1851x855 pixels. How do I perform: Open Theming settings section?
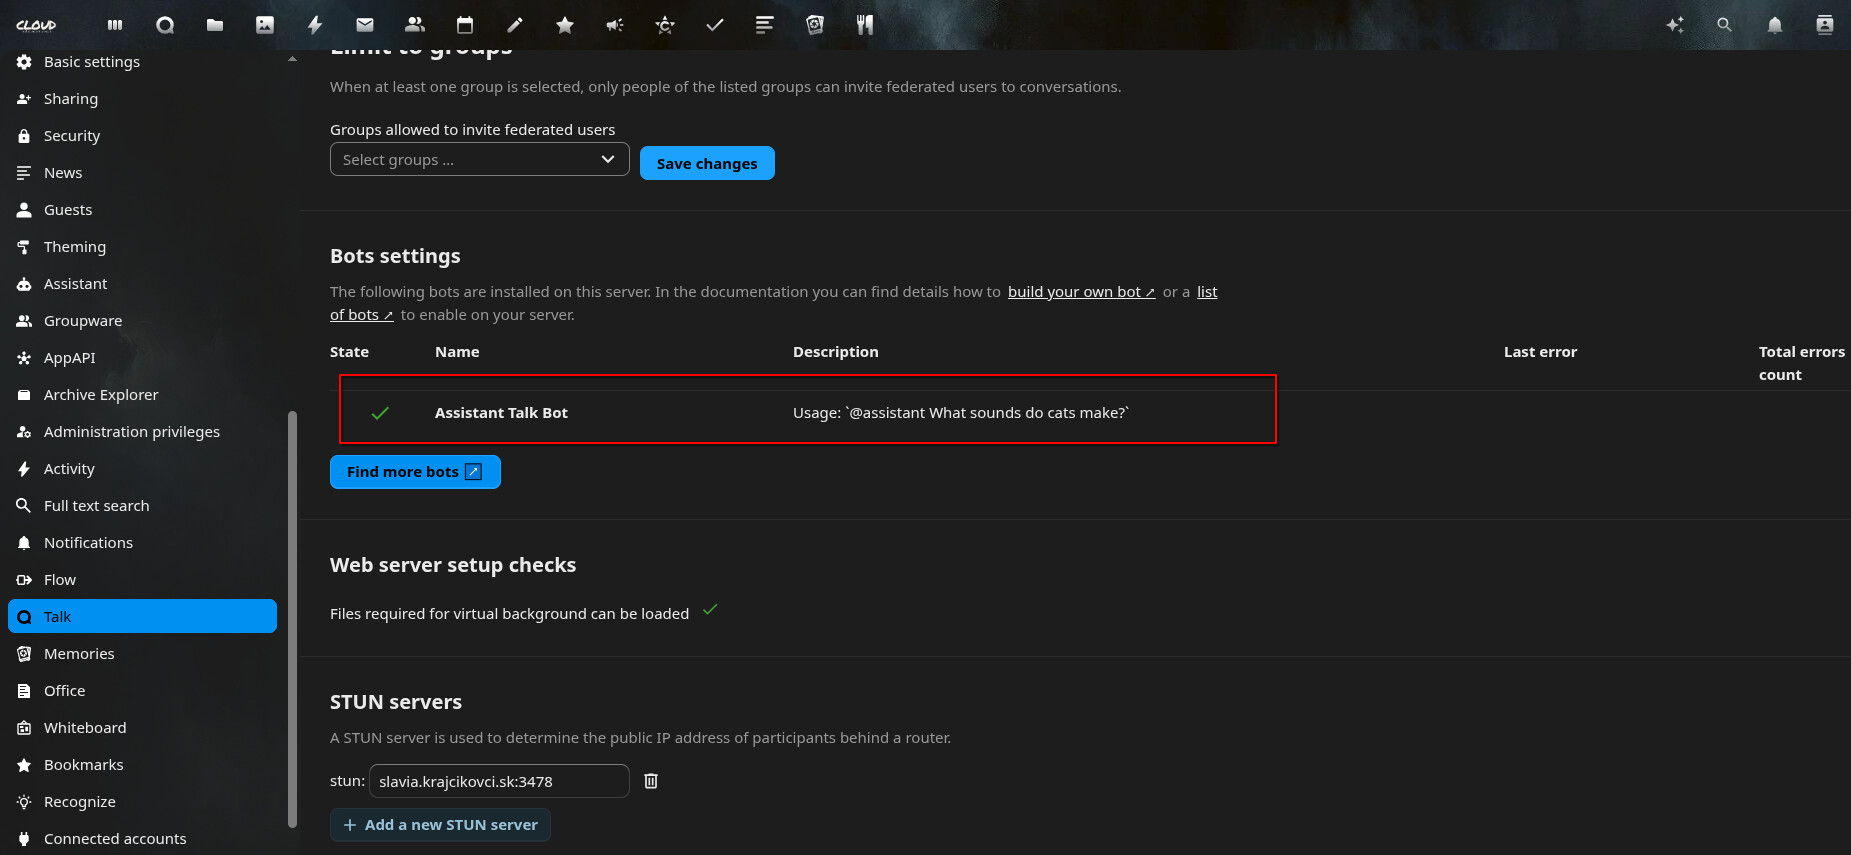tap(75, 247)
